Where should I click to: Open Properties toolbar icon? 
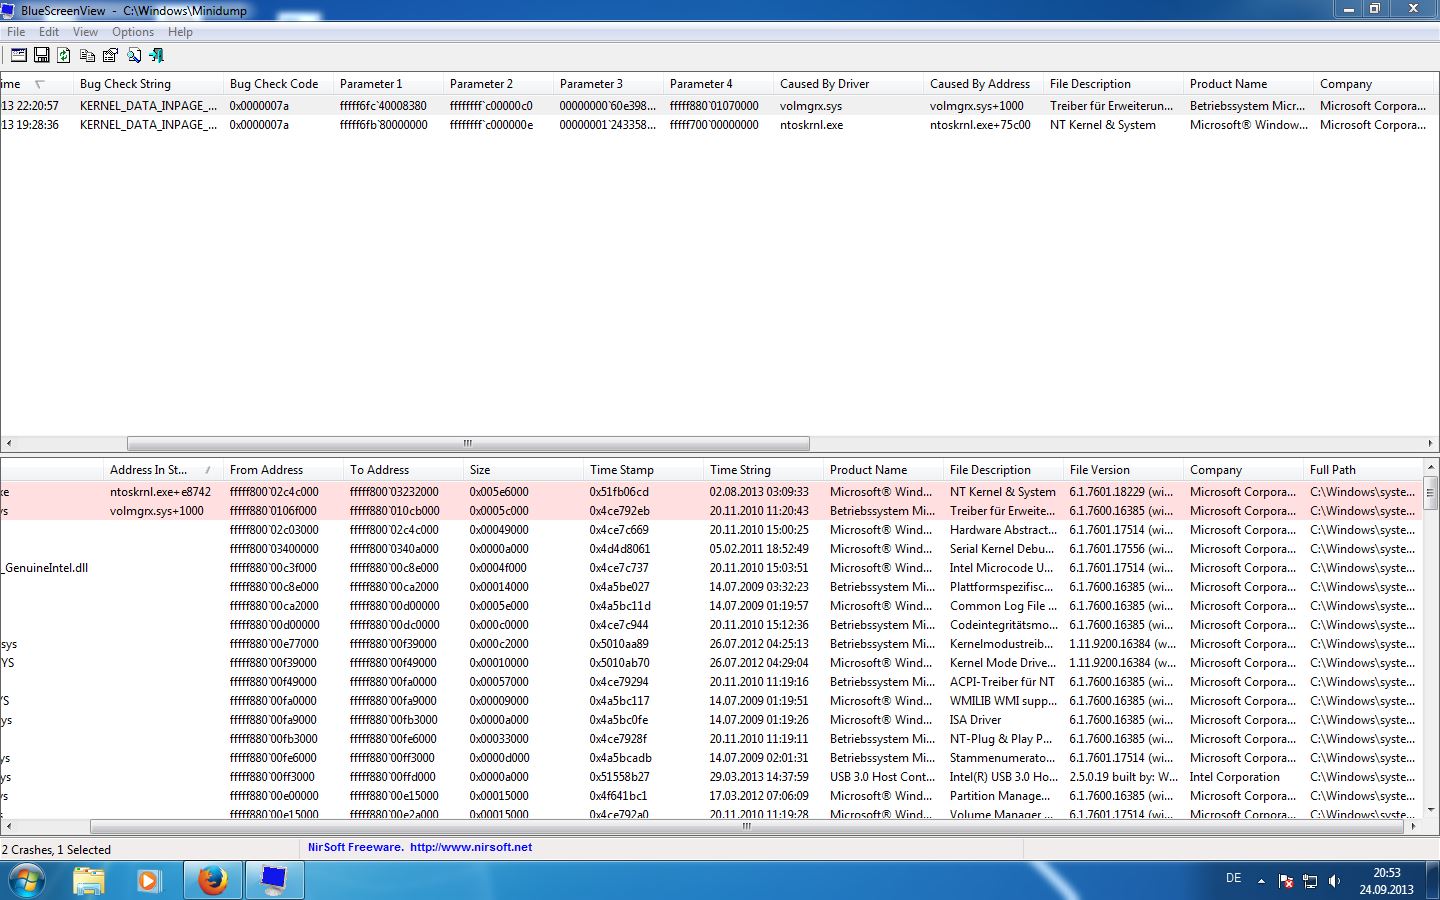coord(110,55)
